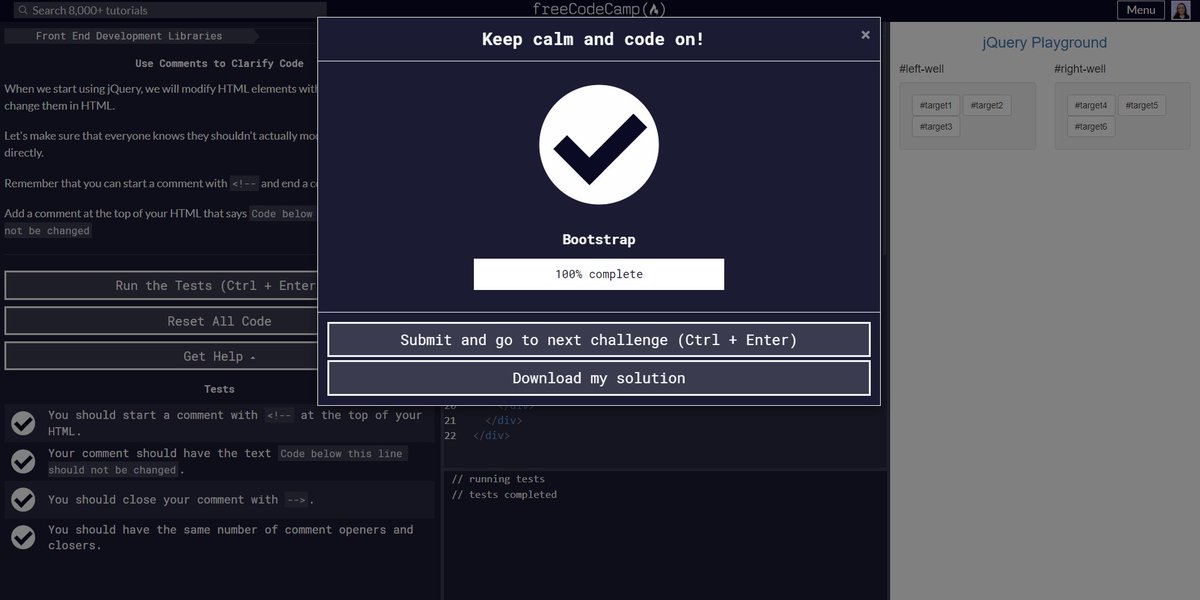Submit and go to next challenge
Screen dimensions: 1200x600
click(599, 340)
